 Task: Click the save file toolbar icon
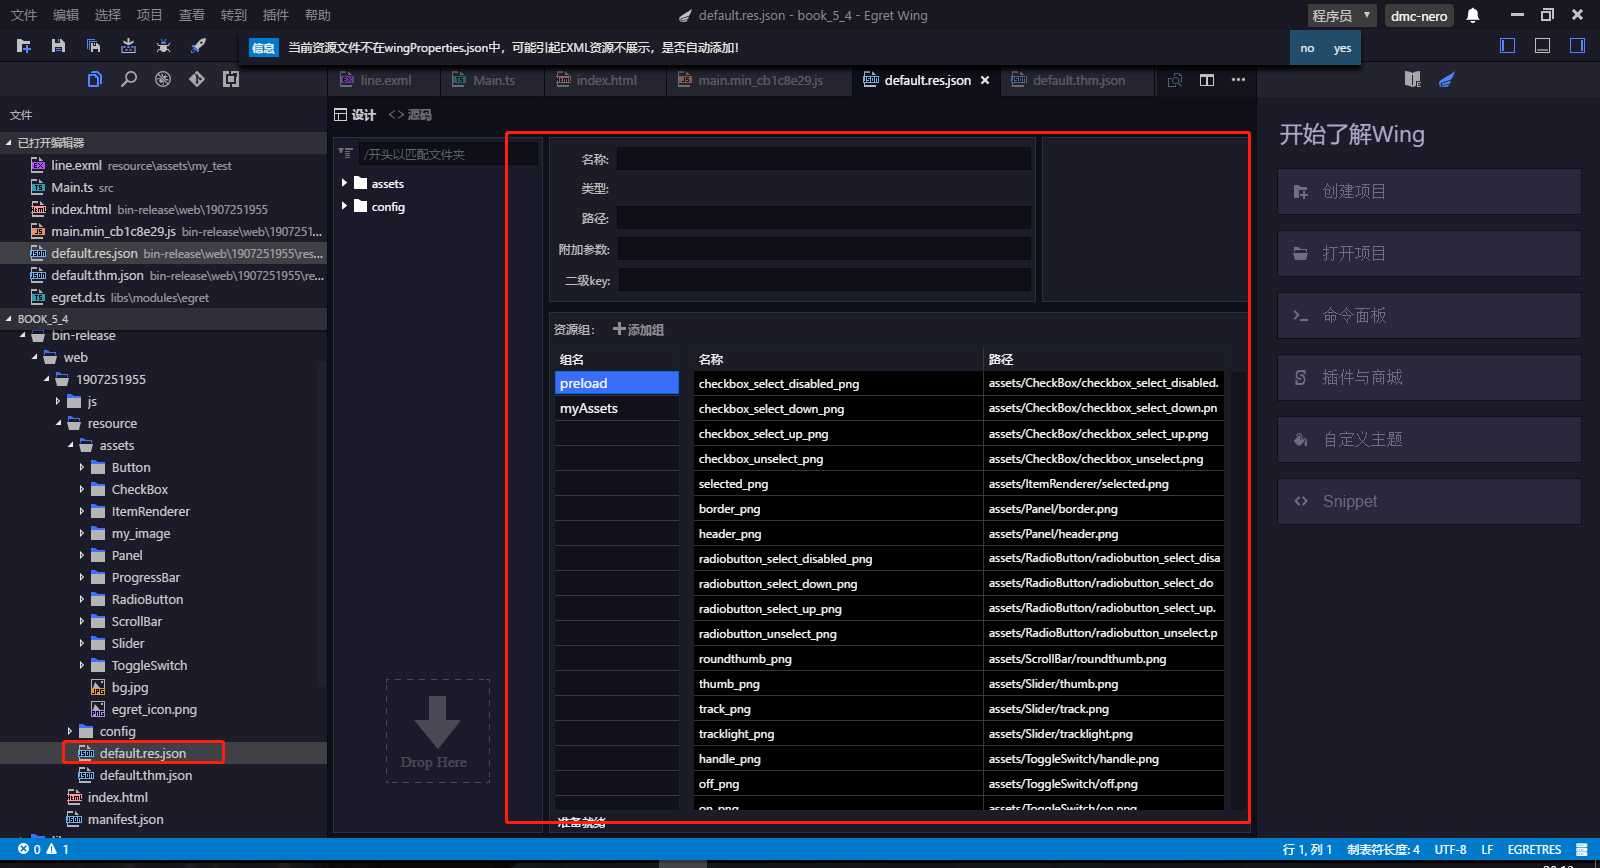coord(58,46)
